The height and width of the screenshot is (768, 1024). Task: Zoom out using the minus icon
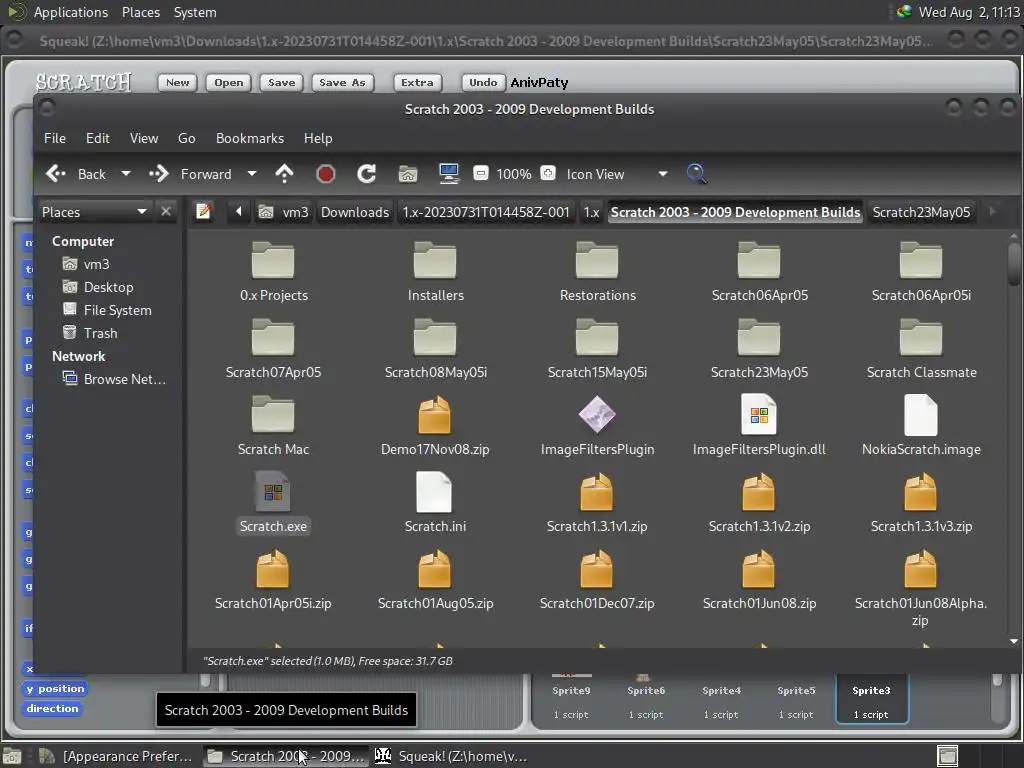pyautogui.click(x=481, y=174)
